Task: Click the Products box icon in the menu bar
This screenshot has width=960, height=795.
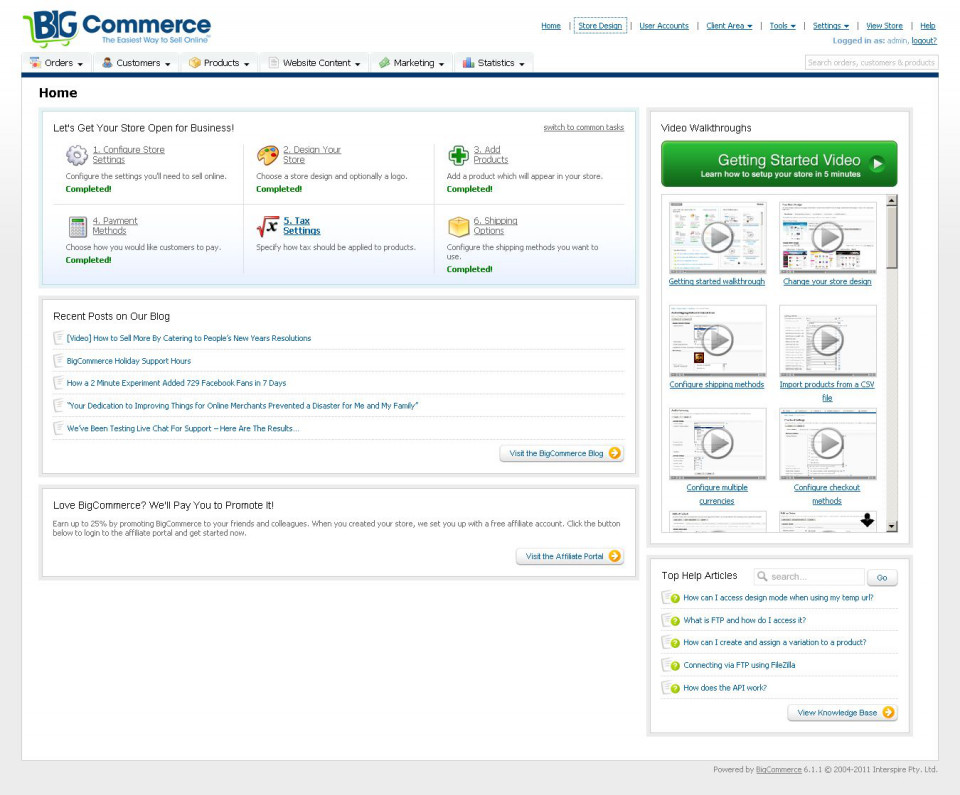Action: pos(195,62)
